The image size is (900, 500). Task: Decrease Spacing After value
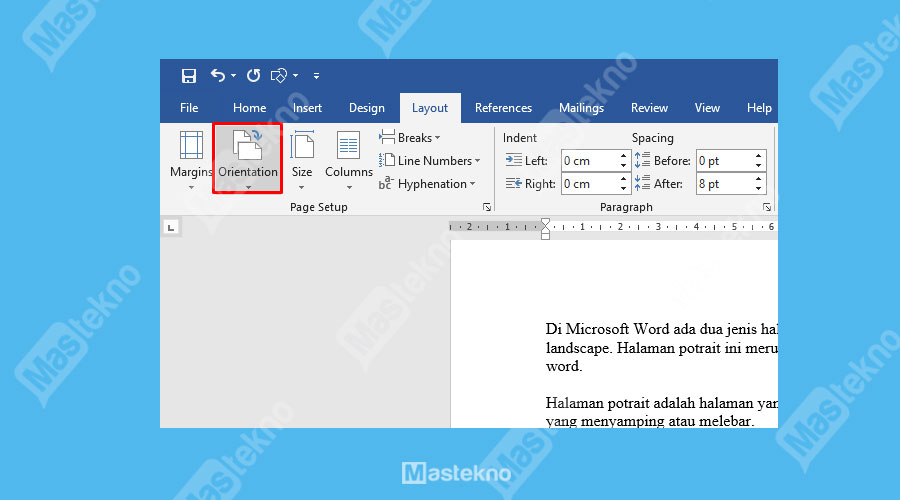pyautogui.click(x=758, y=189)
